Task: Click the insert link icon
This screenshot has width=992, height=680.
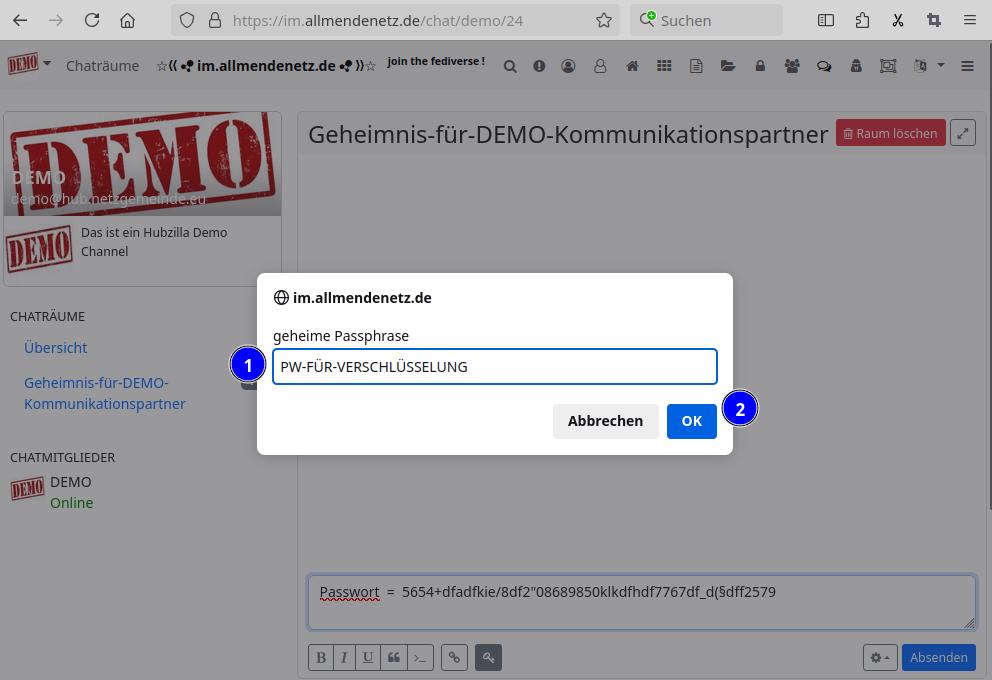Action: coord(454,657)
